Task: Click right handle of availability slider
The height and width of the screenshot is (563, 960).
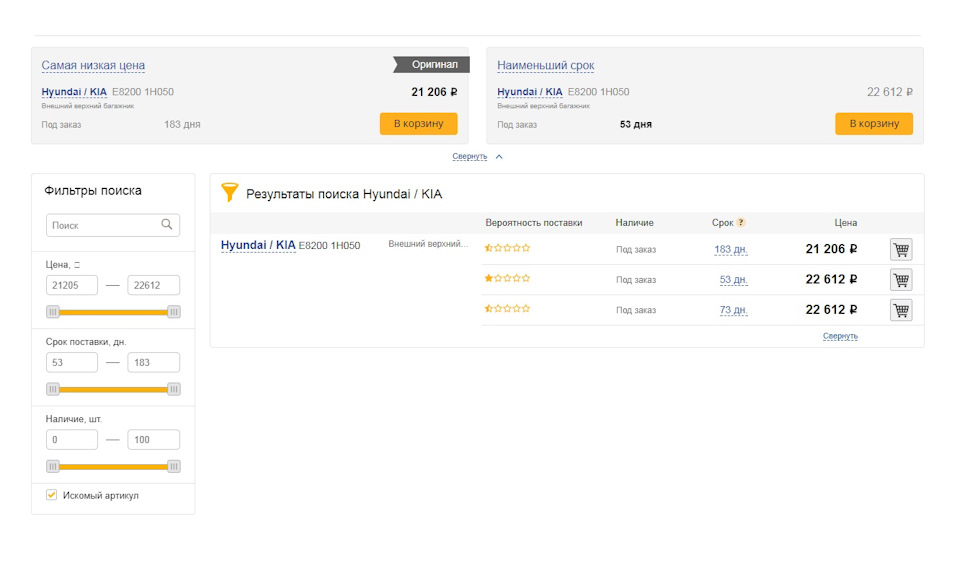Action: [174, 466]
